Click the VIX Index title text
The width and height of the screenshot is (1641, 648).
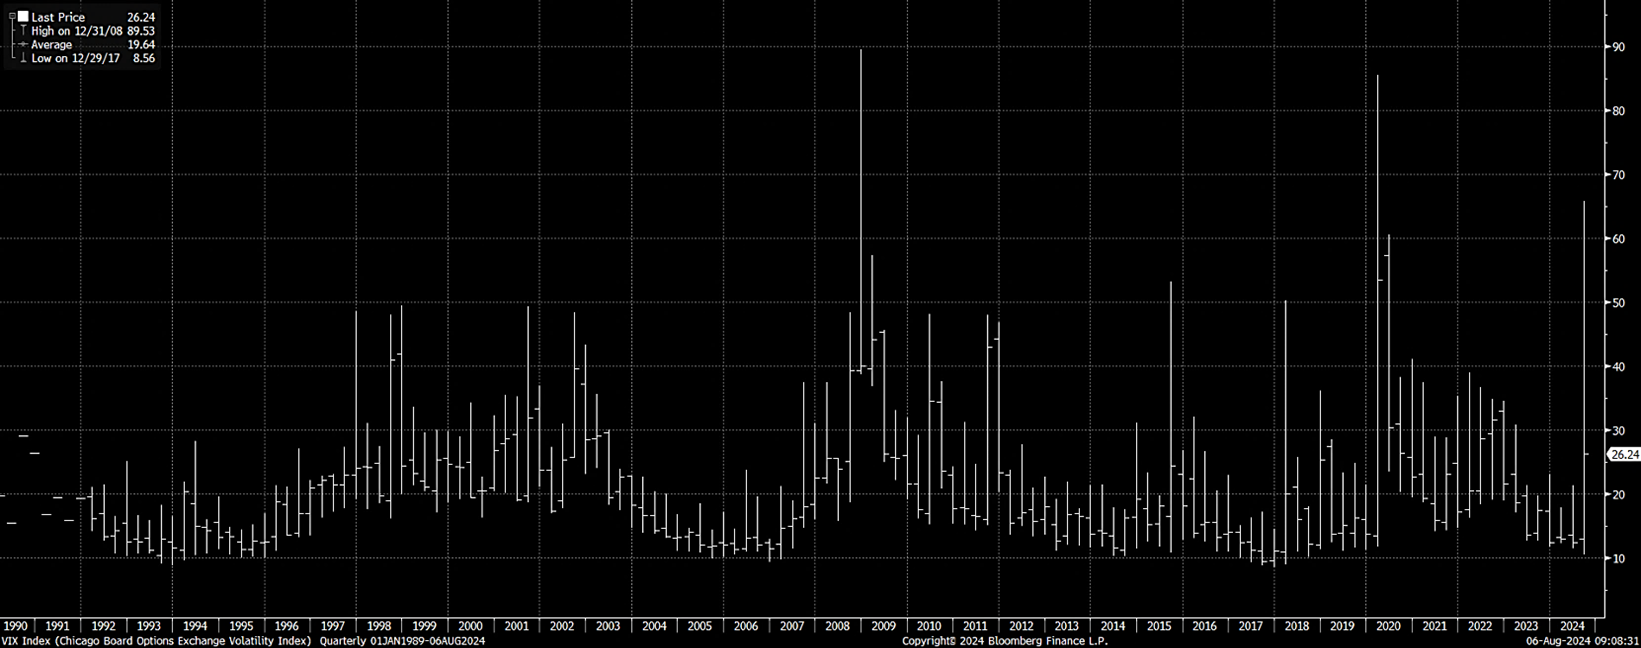(x=156, y=640)
